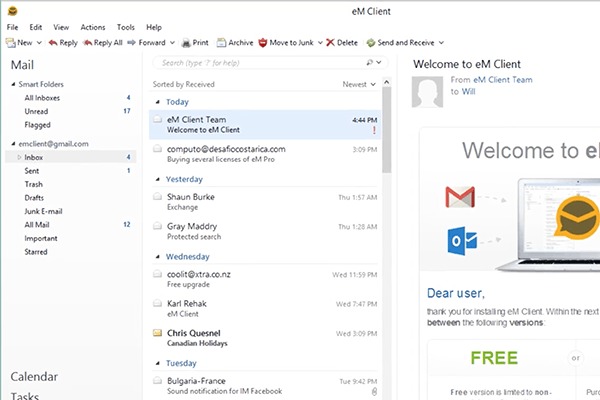The width and height of the screenshot is (600, 400).
Task: Open the Help menu
Action: coord(154,27)
